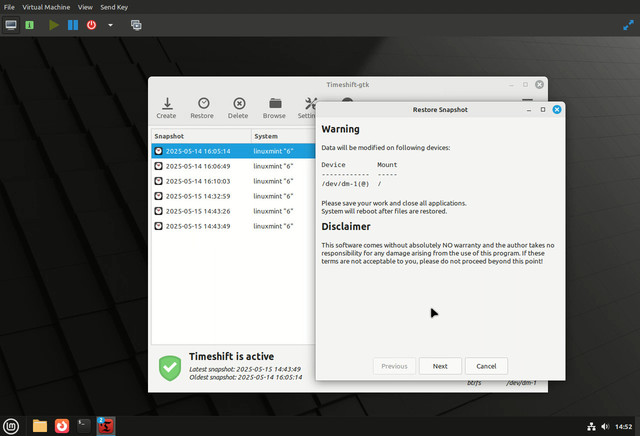Click Cancel in Restore Snapshot dialog
This screenshot has height=436, width=640.
tap(486, 366)
